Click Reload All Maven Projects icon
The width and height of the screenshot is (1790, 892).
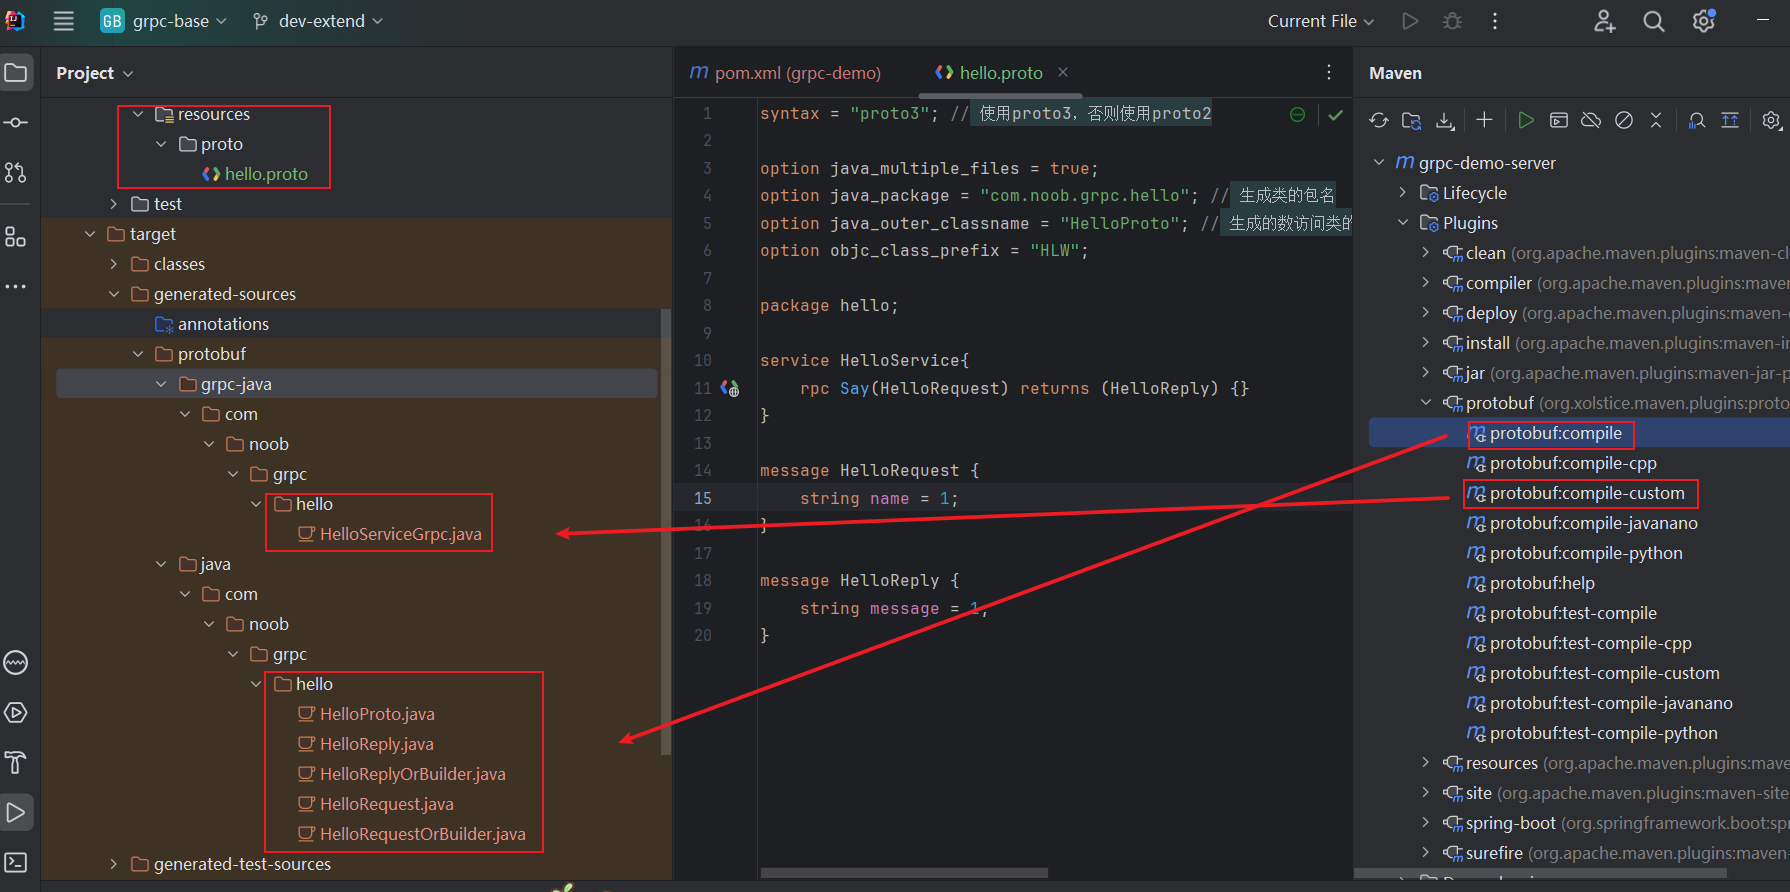pyautogui.click(x=1379, y=121)
